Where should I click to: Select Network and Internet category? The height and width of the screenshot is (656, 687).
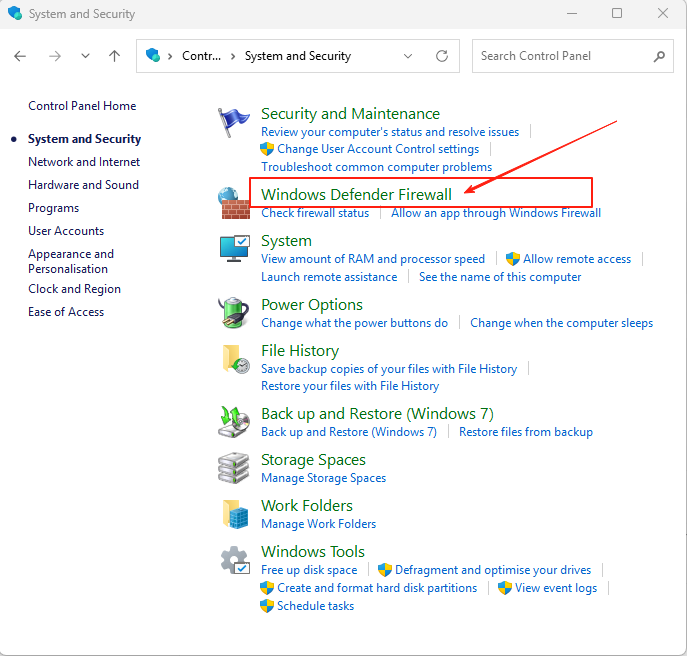pos(84,162)
